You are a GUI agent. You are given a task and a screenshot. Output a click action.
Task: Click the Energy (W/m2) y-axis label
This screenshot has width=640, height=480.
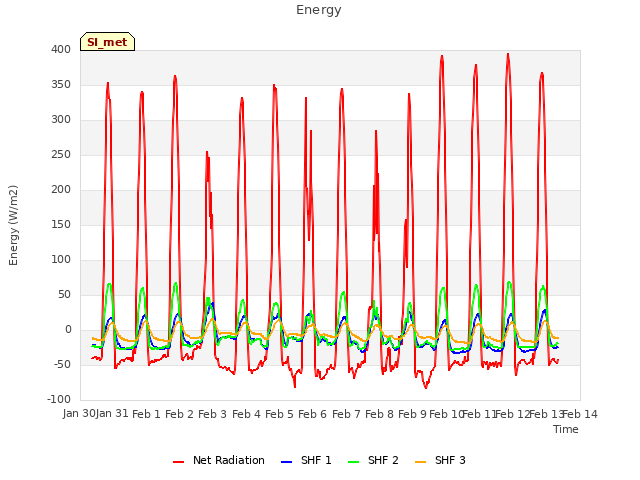(x=13, y=225)
